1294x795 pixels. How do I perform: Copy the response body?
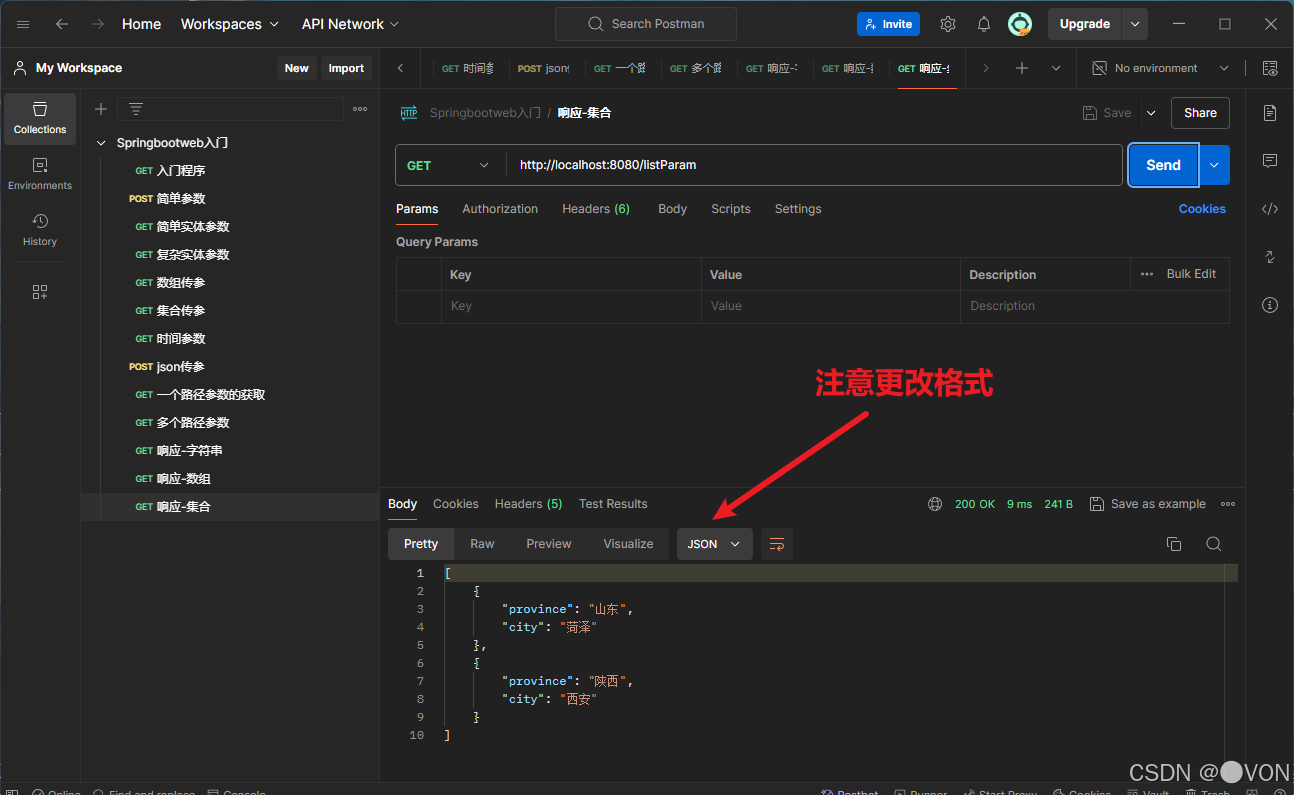pos(1174,544)
